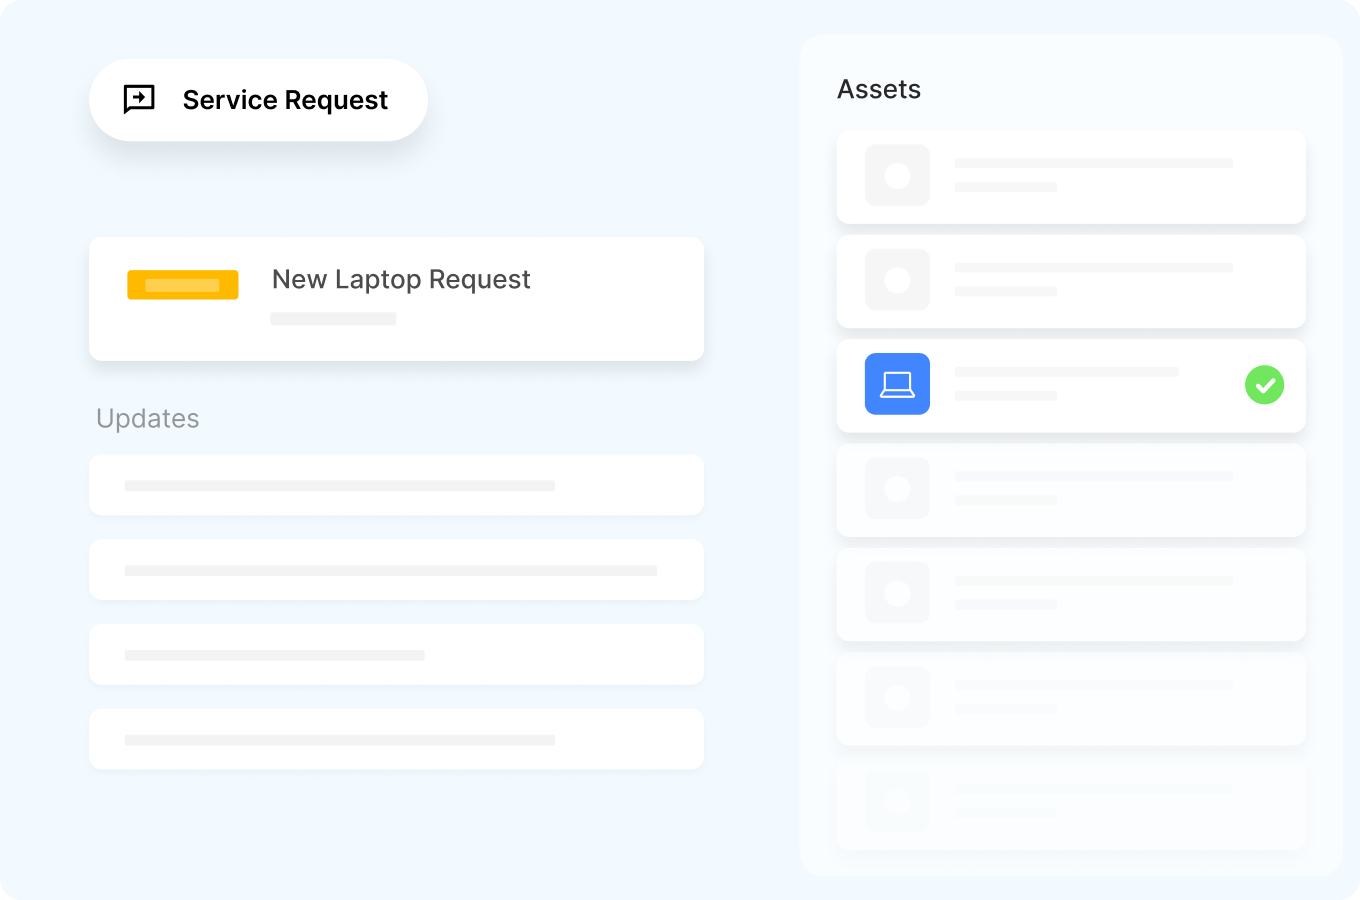Click the Assets panel heading
Screen dimensions: 1360x900
coord(879,89)
